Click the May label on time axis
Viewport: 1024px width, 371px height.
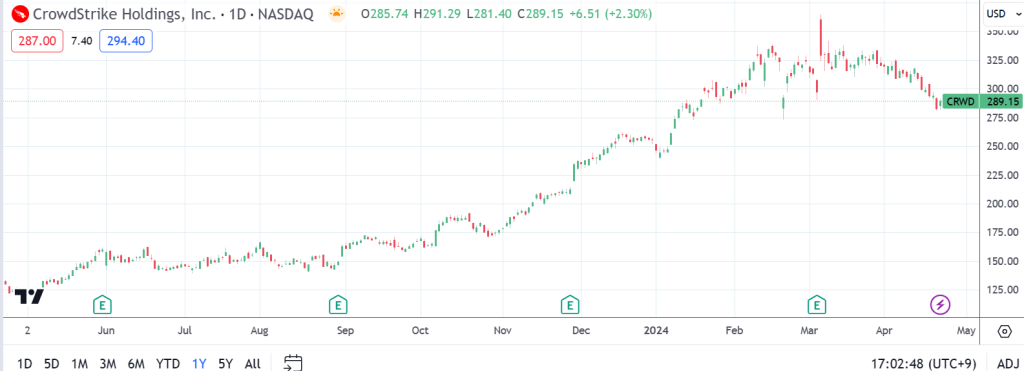pos(967,331)
